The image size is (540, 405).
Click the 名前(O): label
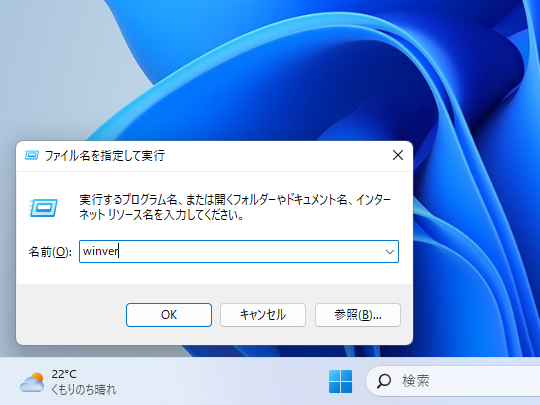[x=50, y=252]
